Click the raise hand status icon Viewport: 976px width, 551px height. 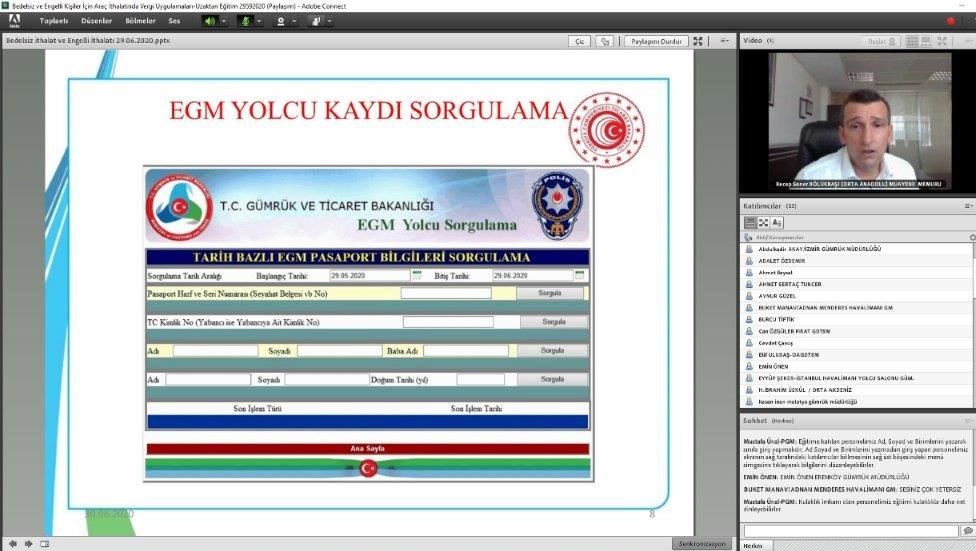pyautogui.click(x=316, y=20)
